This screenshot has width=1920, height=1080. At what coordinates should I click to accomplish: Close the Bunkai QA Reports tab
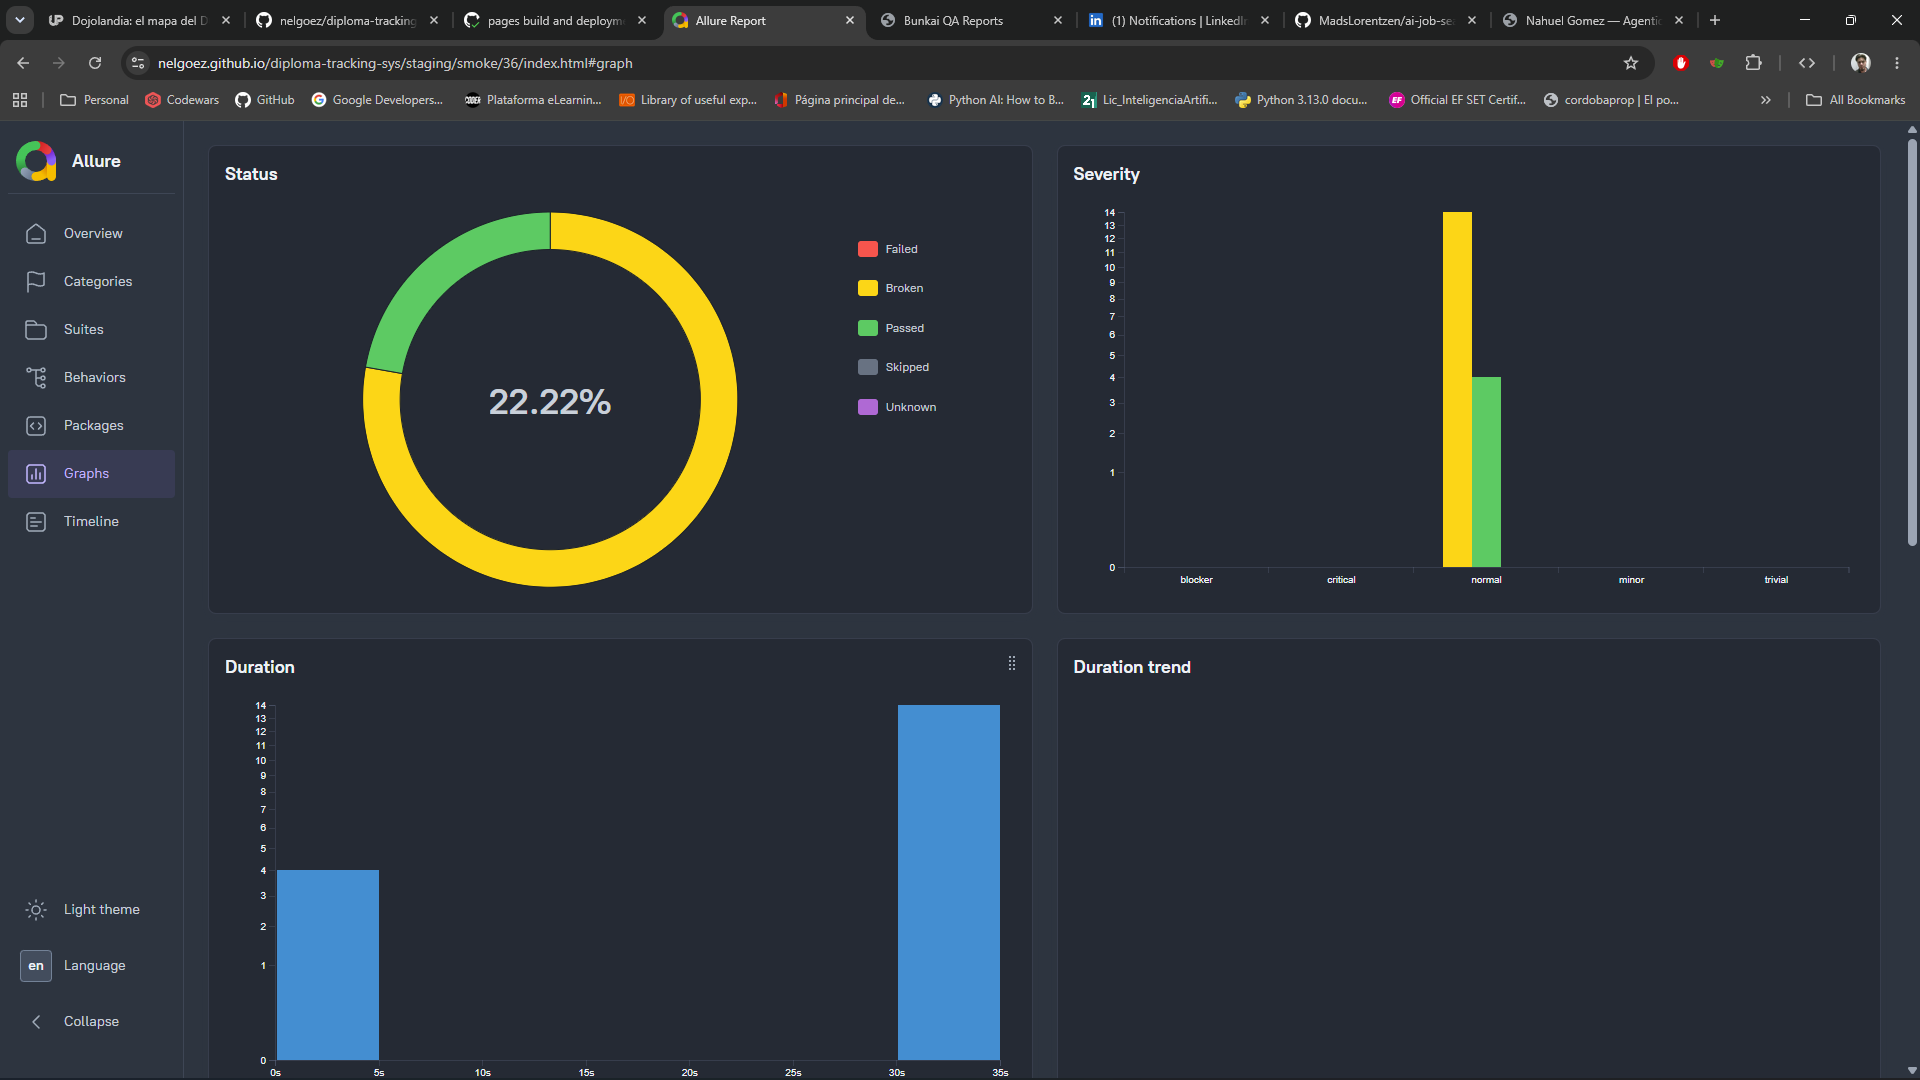coord(1058,20)
